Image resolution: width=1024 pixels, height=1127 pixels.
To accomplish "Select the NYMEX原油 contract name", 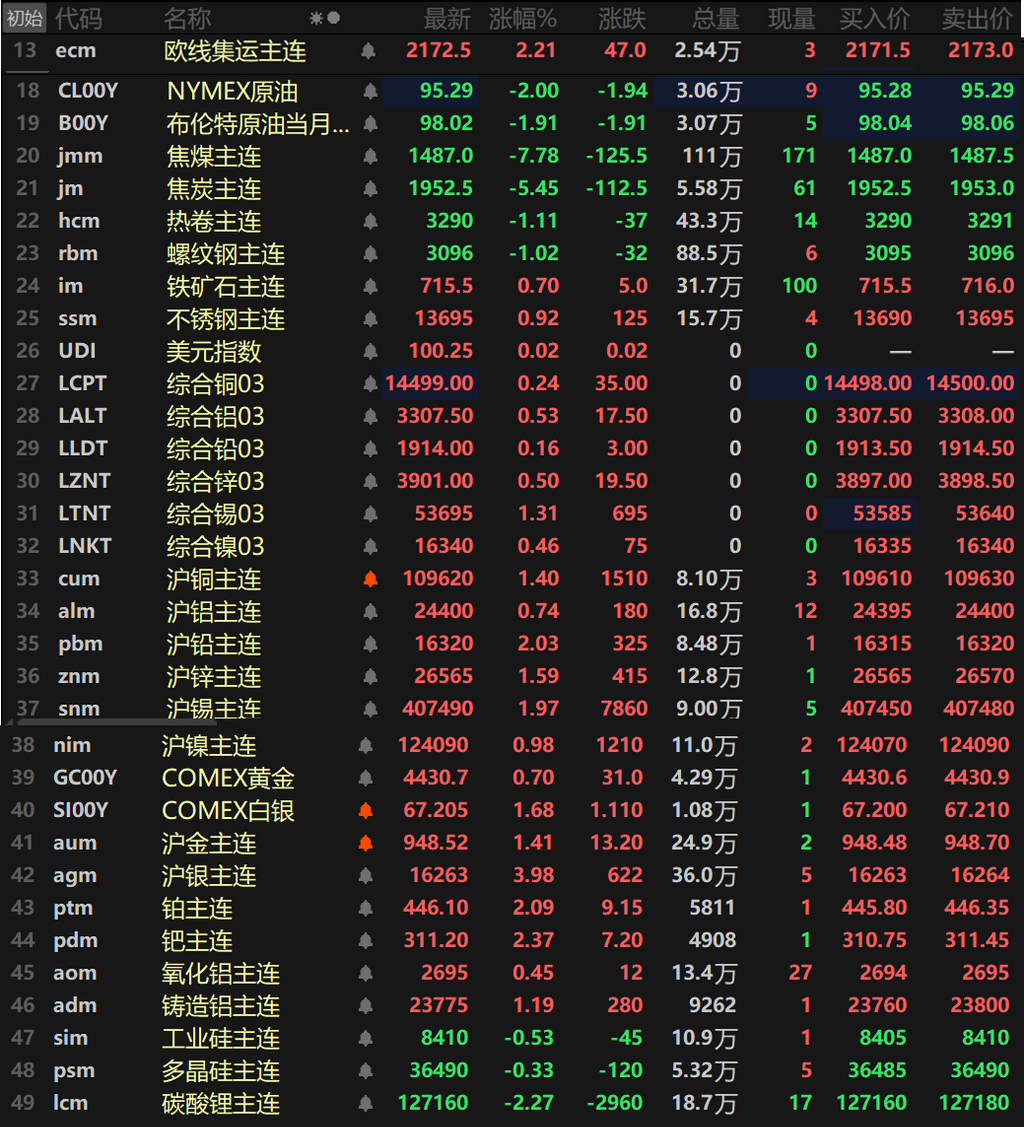I will click(x=232, y=91).
